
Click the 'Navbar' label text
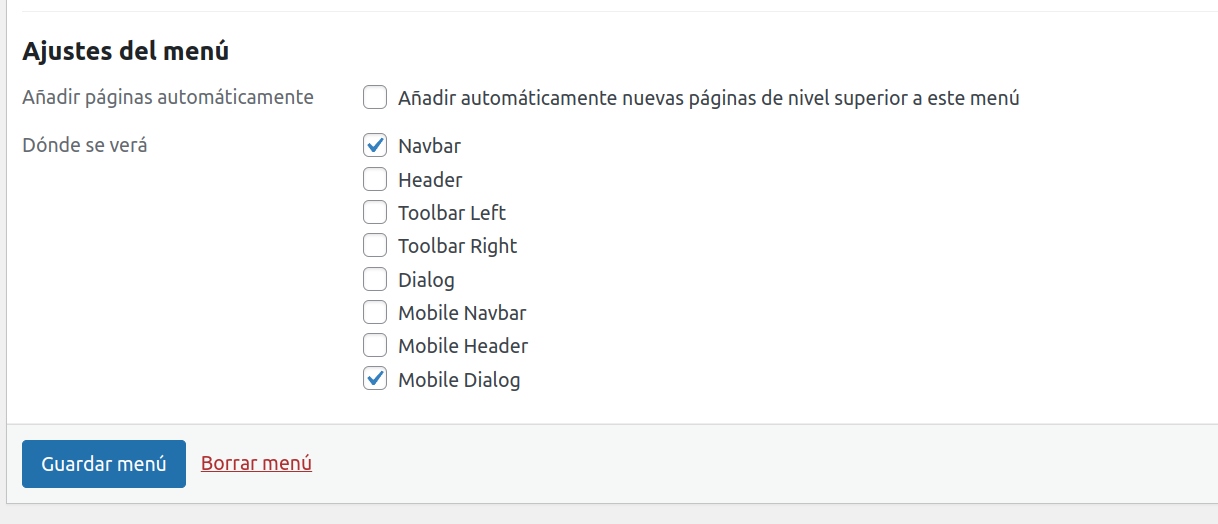click(x=429, y=146)
